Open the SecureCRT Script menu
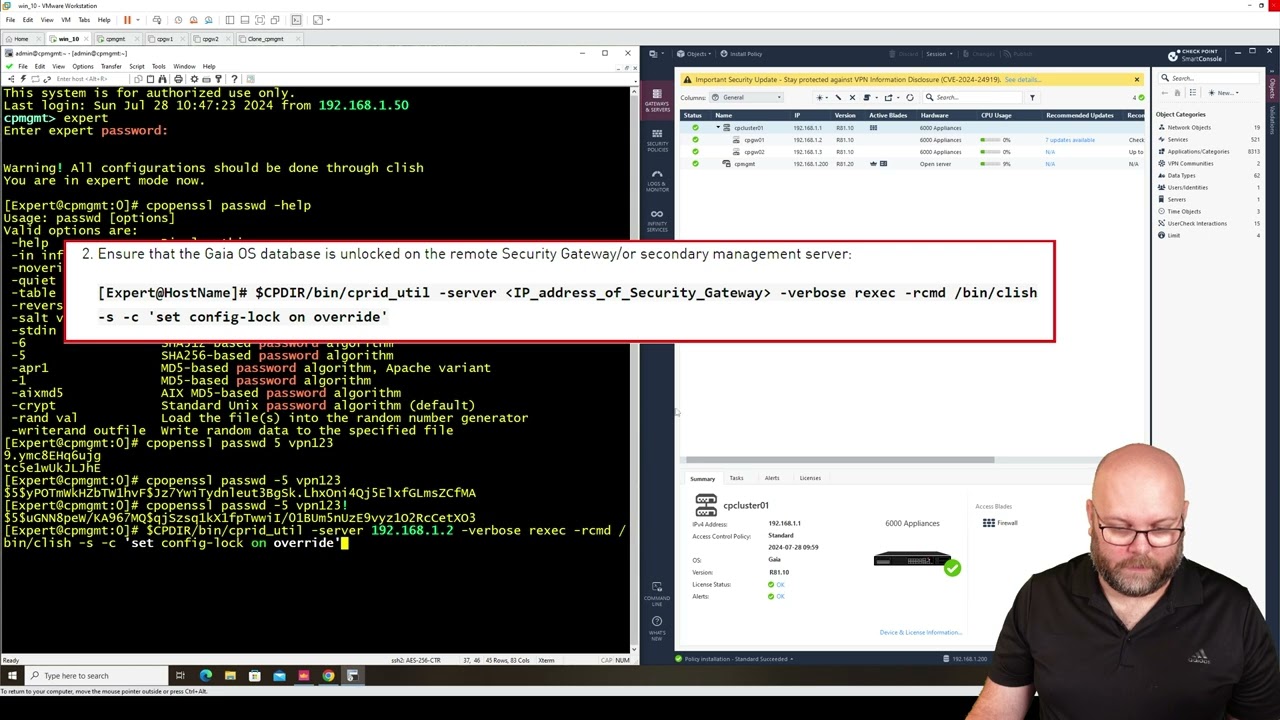This screenshot has width=1280, height=720. 136,67
